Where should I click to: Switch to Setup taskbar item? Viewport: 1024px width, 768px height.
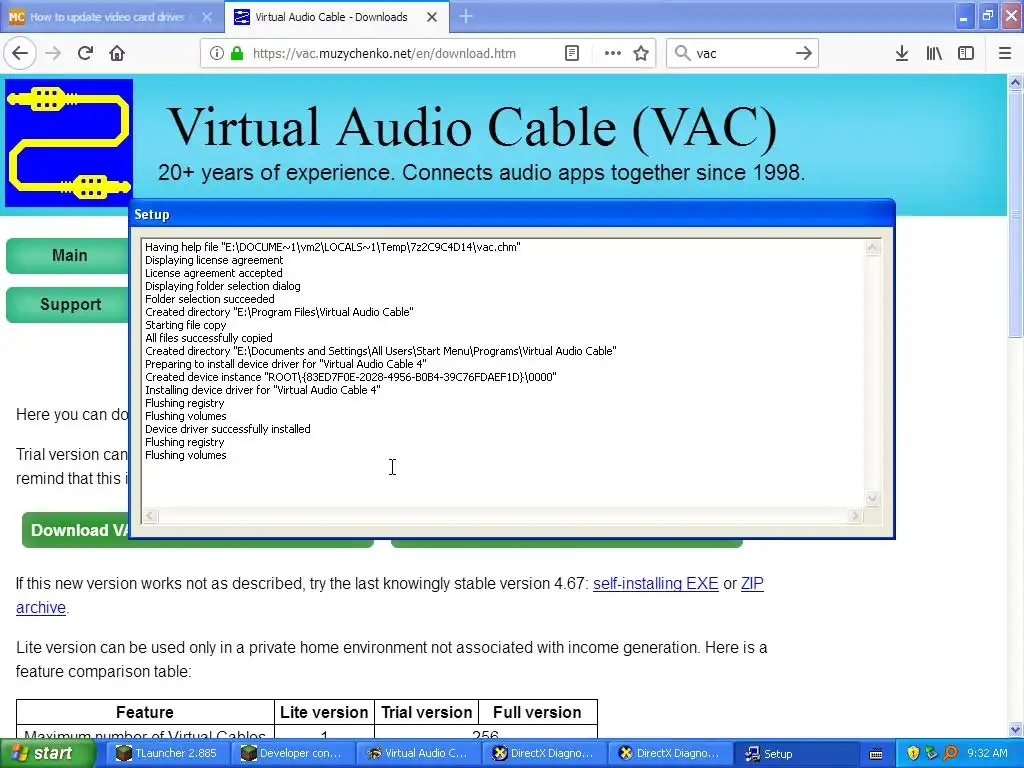pyautogui.click(x=796, y=753)
